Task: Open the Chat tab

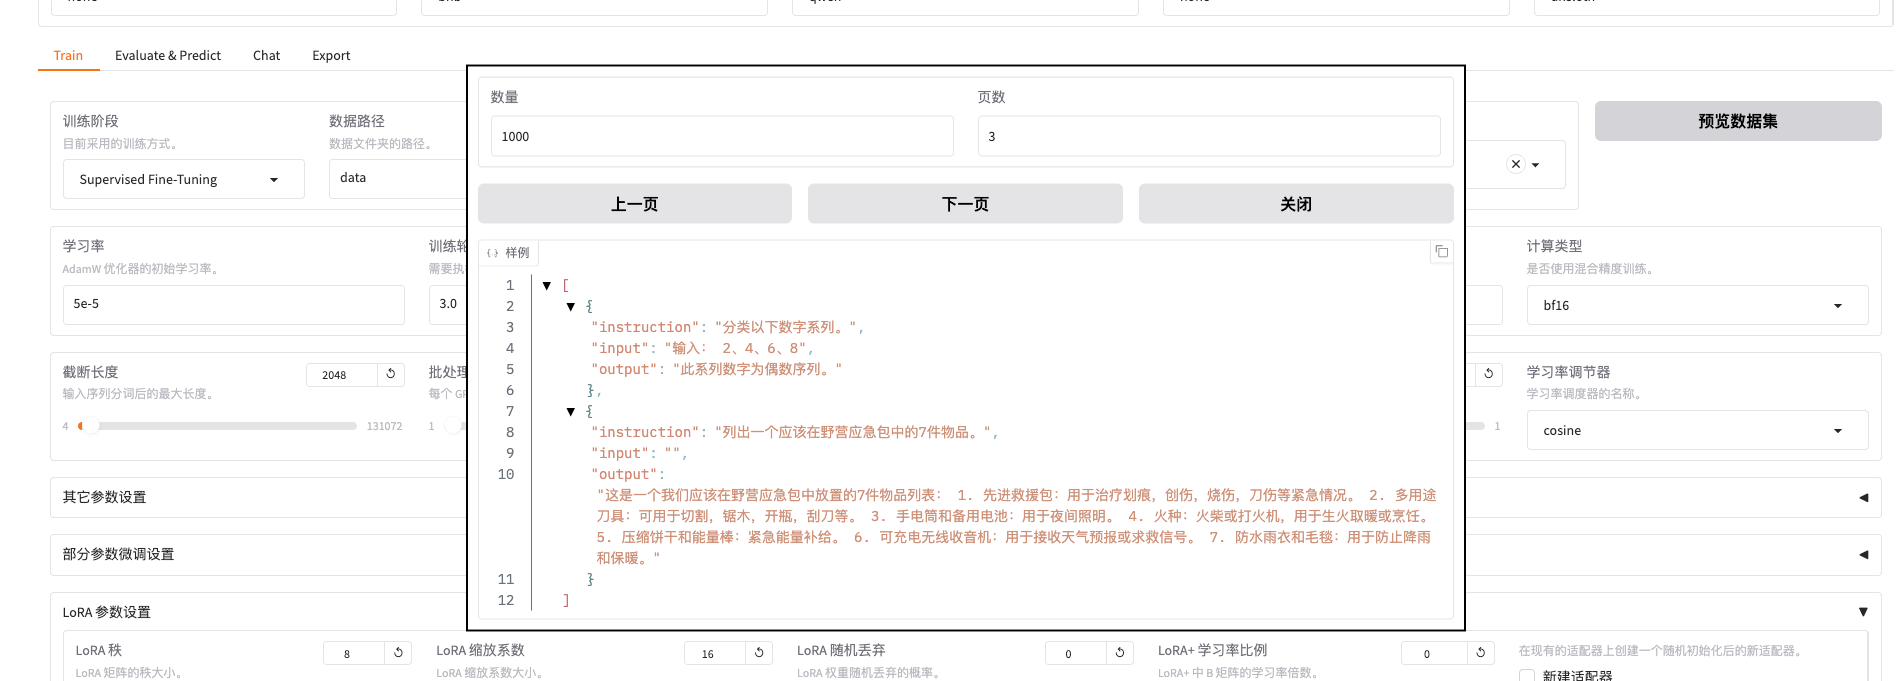Action: [x=266, y=55]
